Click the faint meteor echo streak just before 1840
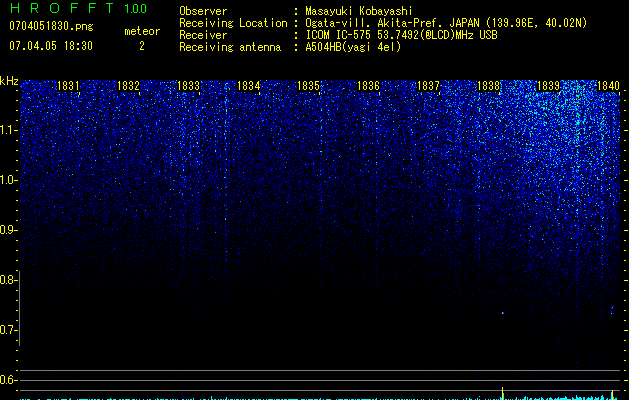The image size is (629, 400). click(x=612, y=310)
